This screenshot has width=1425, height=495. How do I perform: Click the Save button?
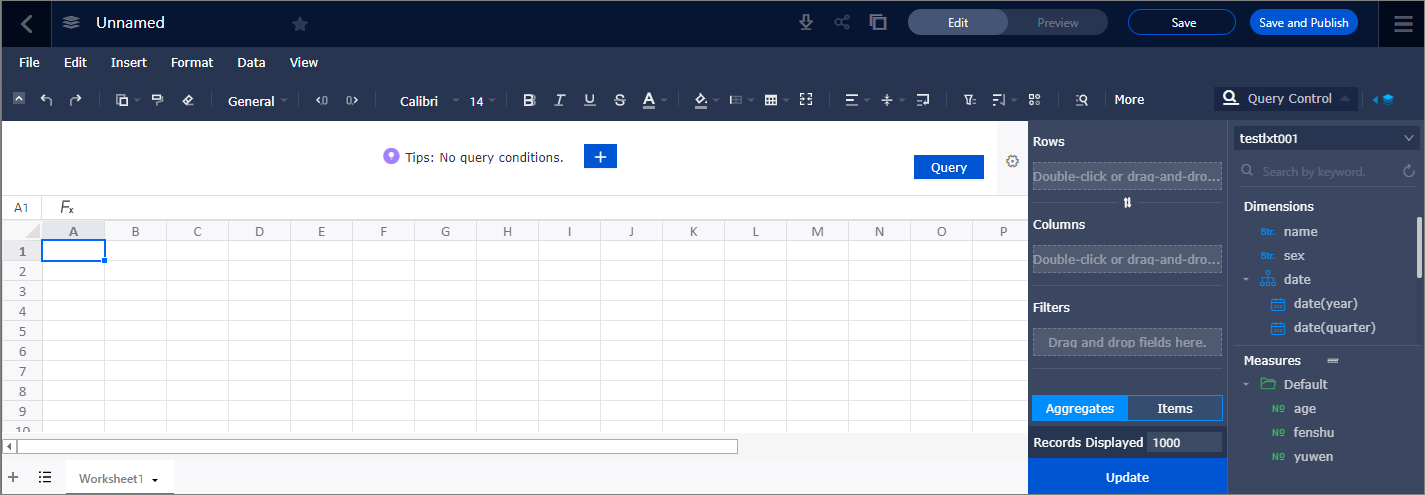point(1183,22)
